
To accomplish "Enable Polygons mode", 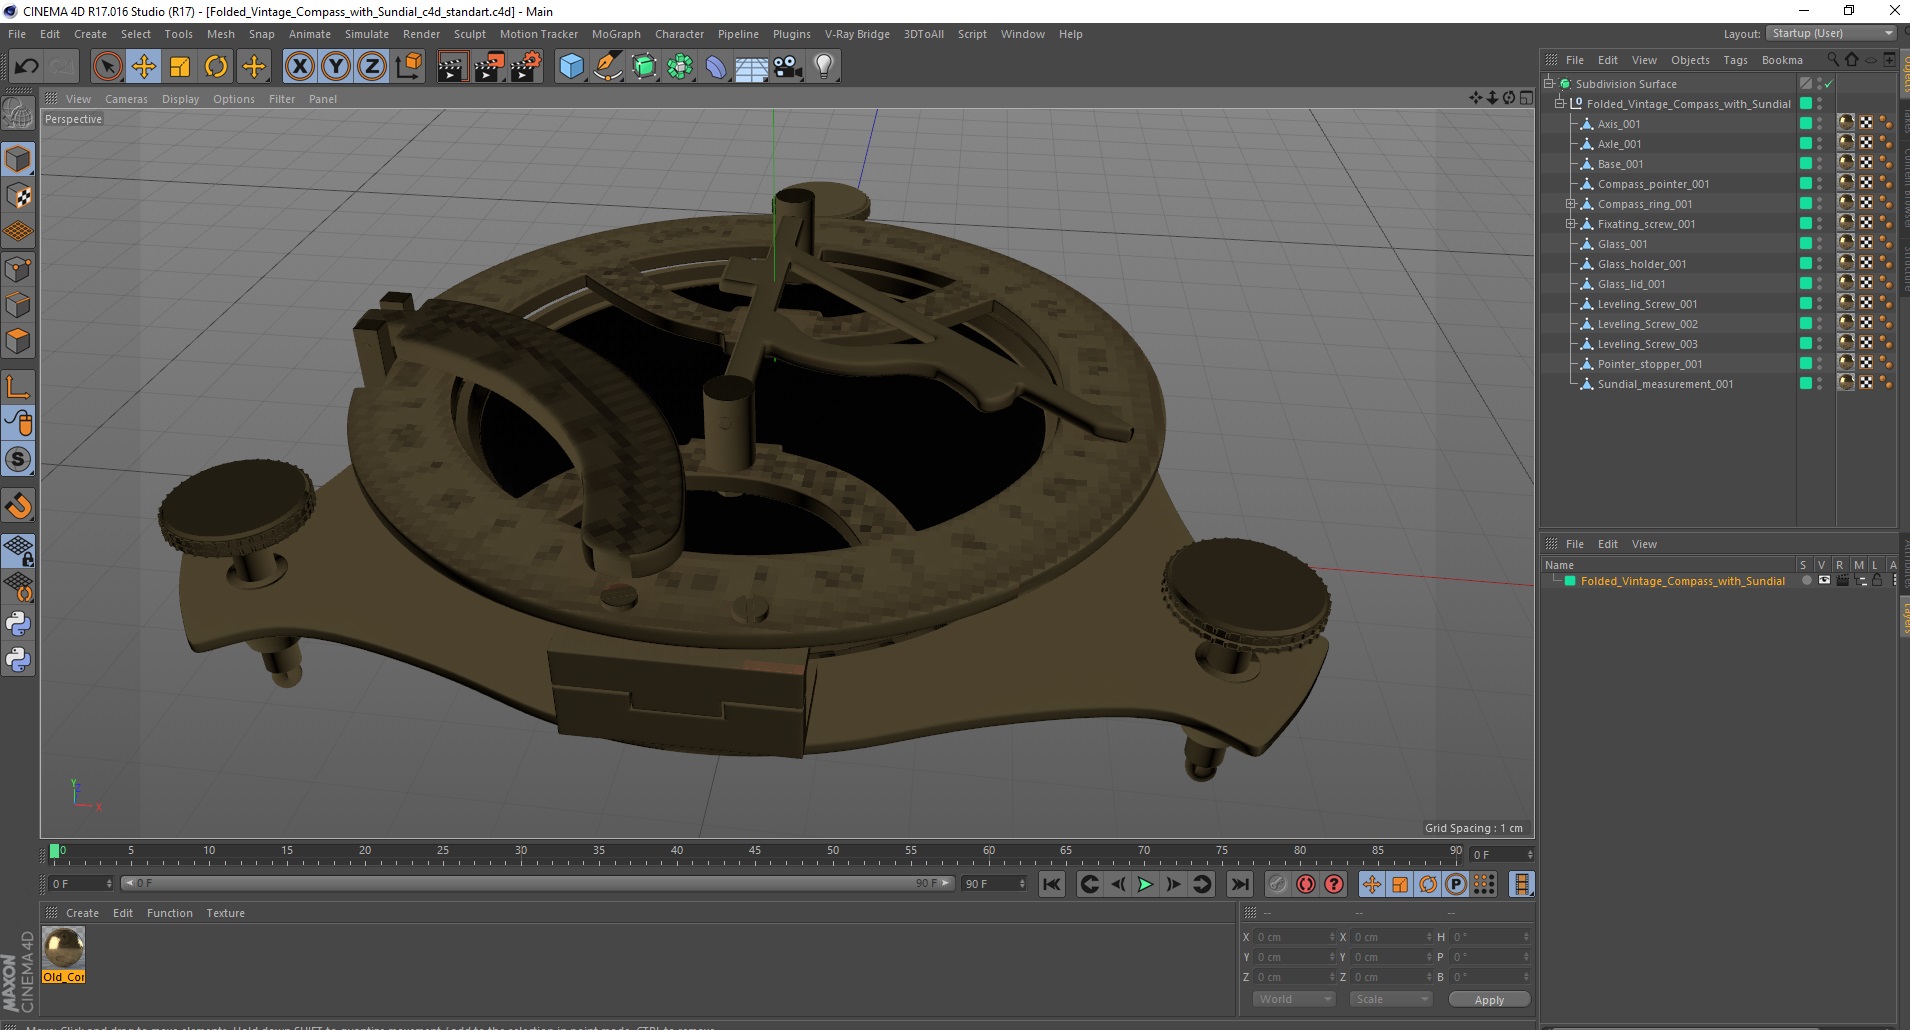I will (x=18, y=341).
